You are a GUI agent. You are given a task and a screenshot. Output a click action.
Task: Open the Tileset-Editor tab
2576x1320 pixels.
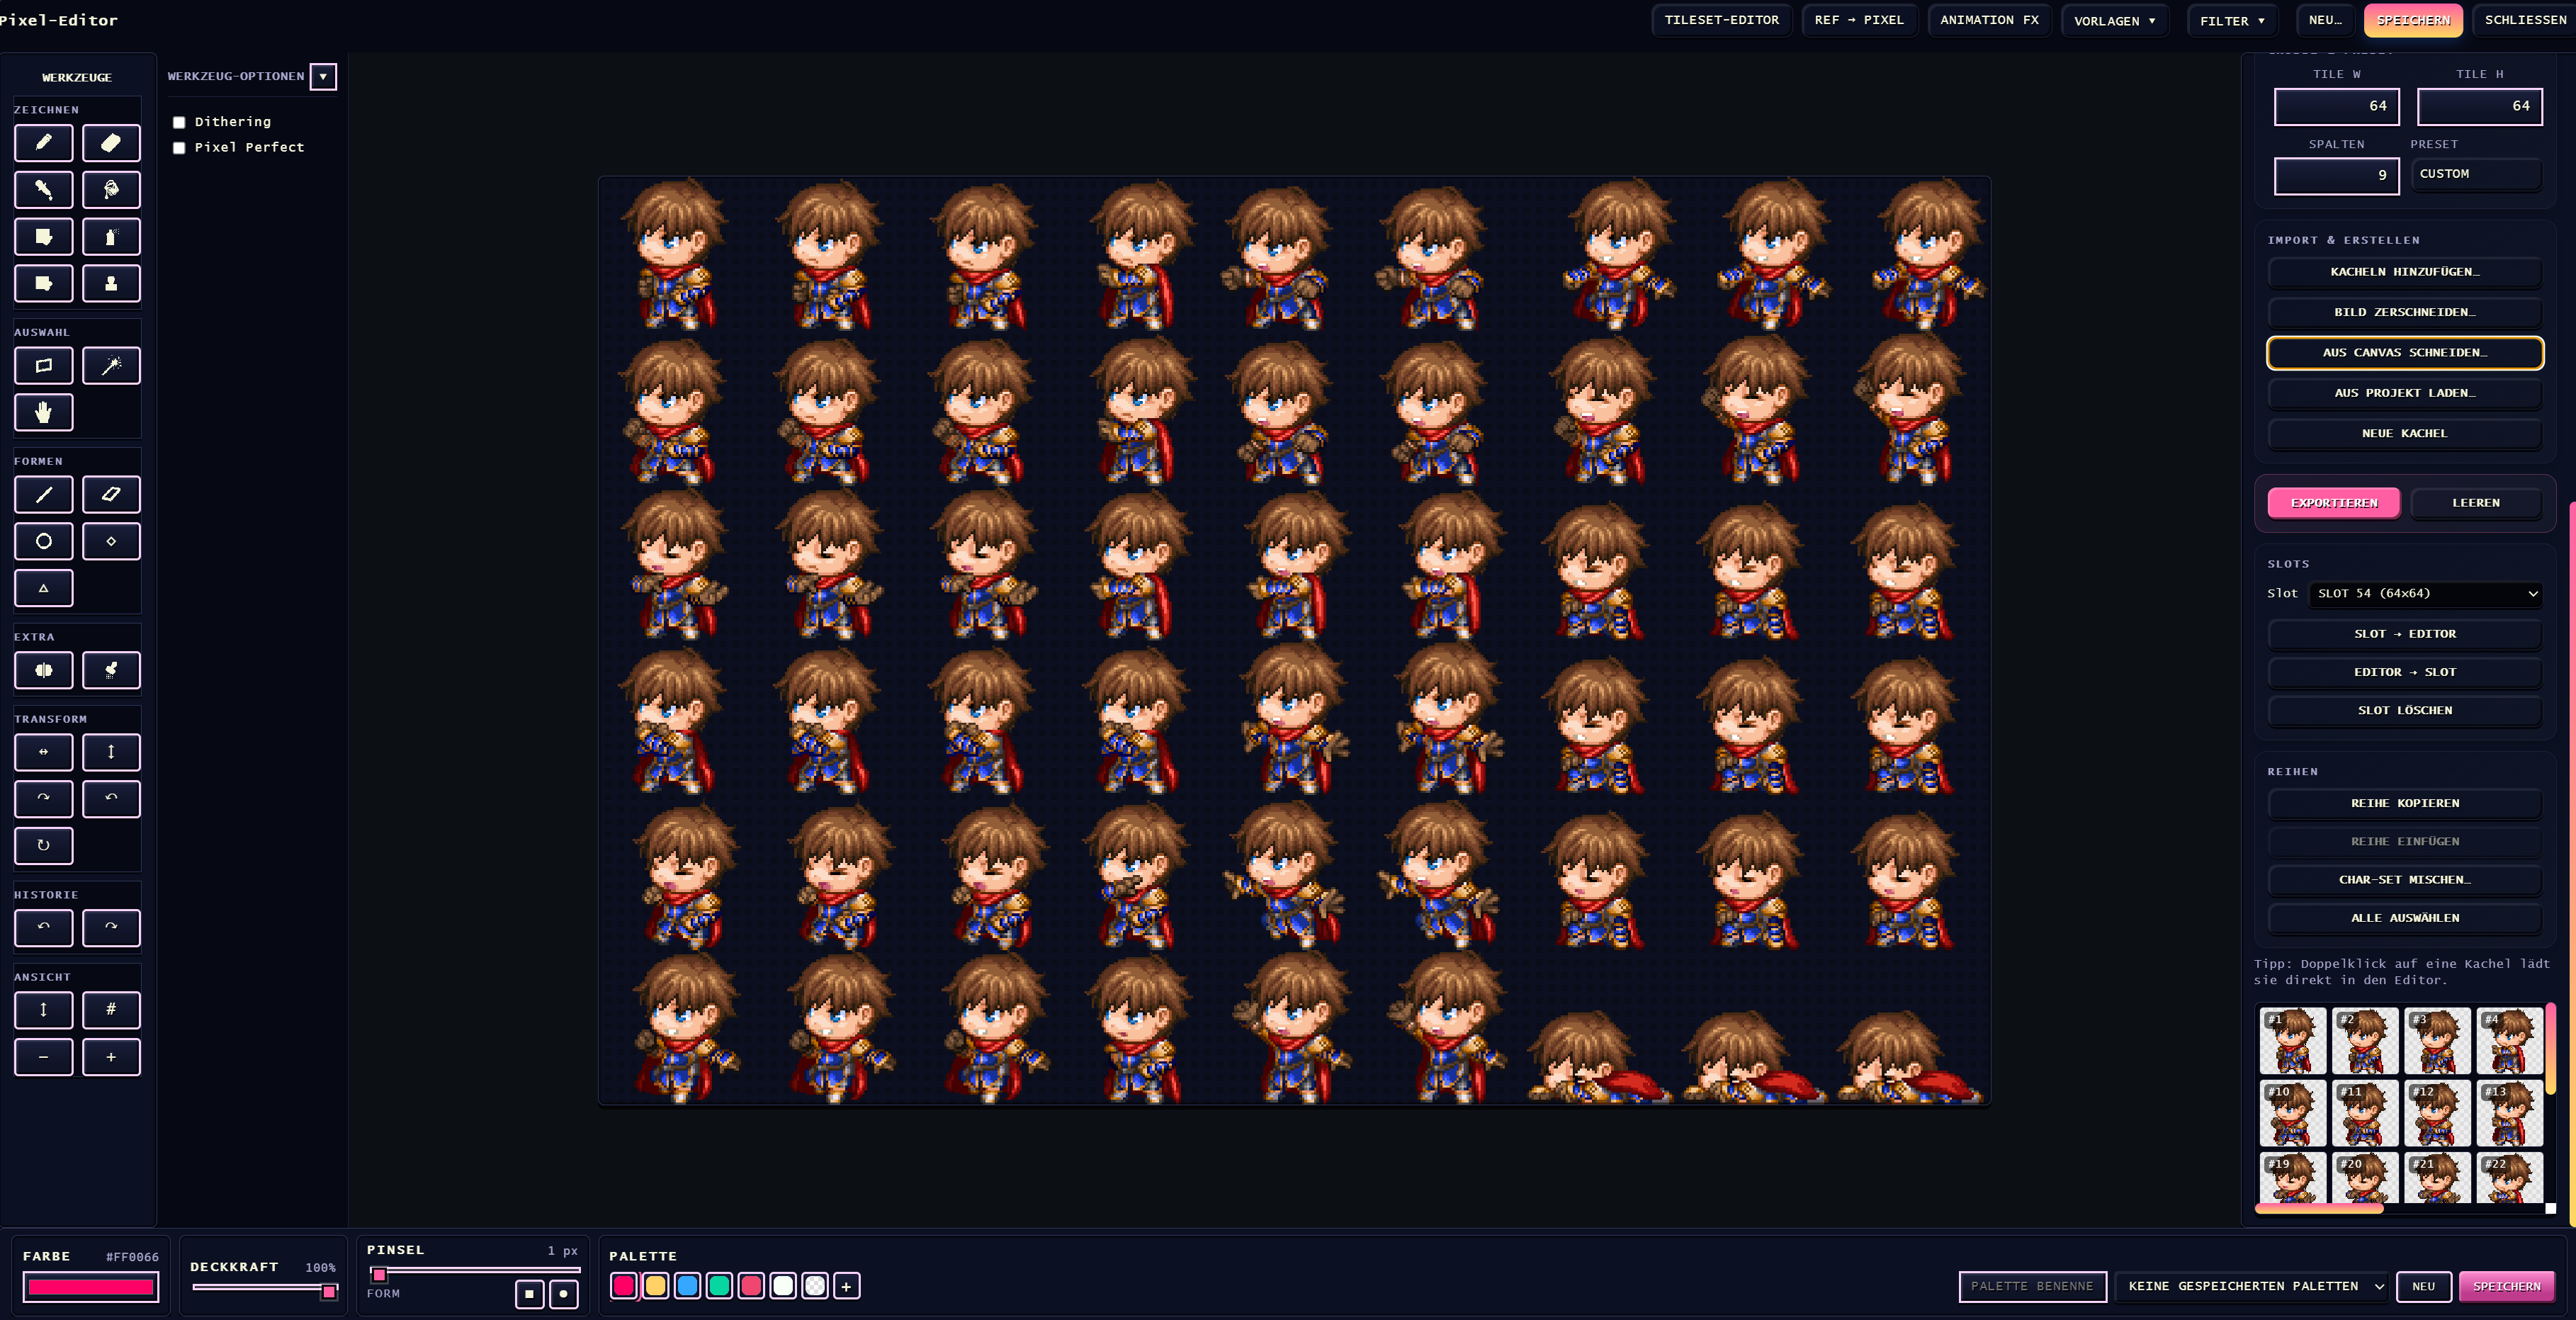(x=1721, y=20)
